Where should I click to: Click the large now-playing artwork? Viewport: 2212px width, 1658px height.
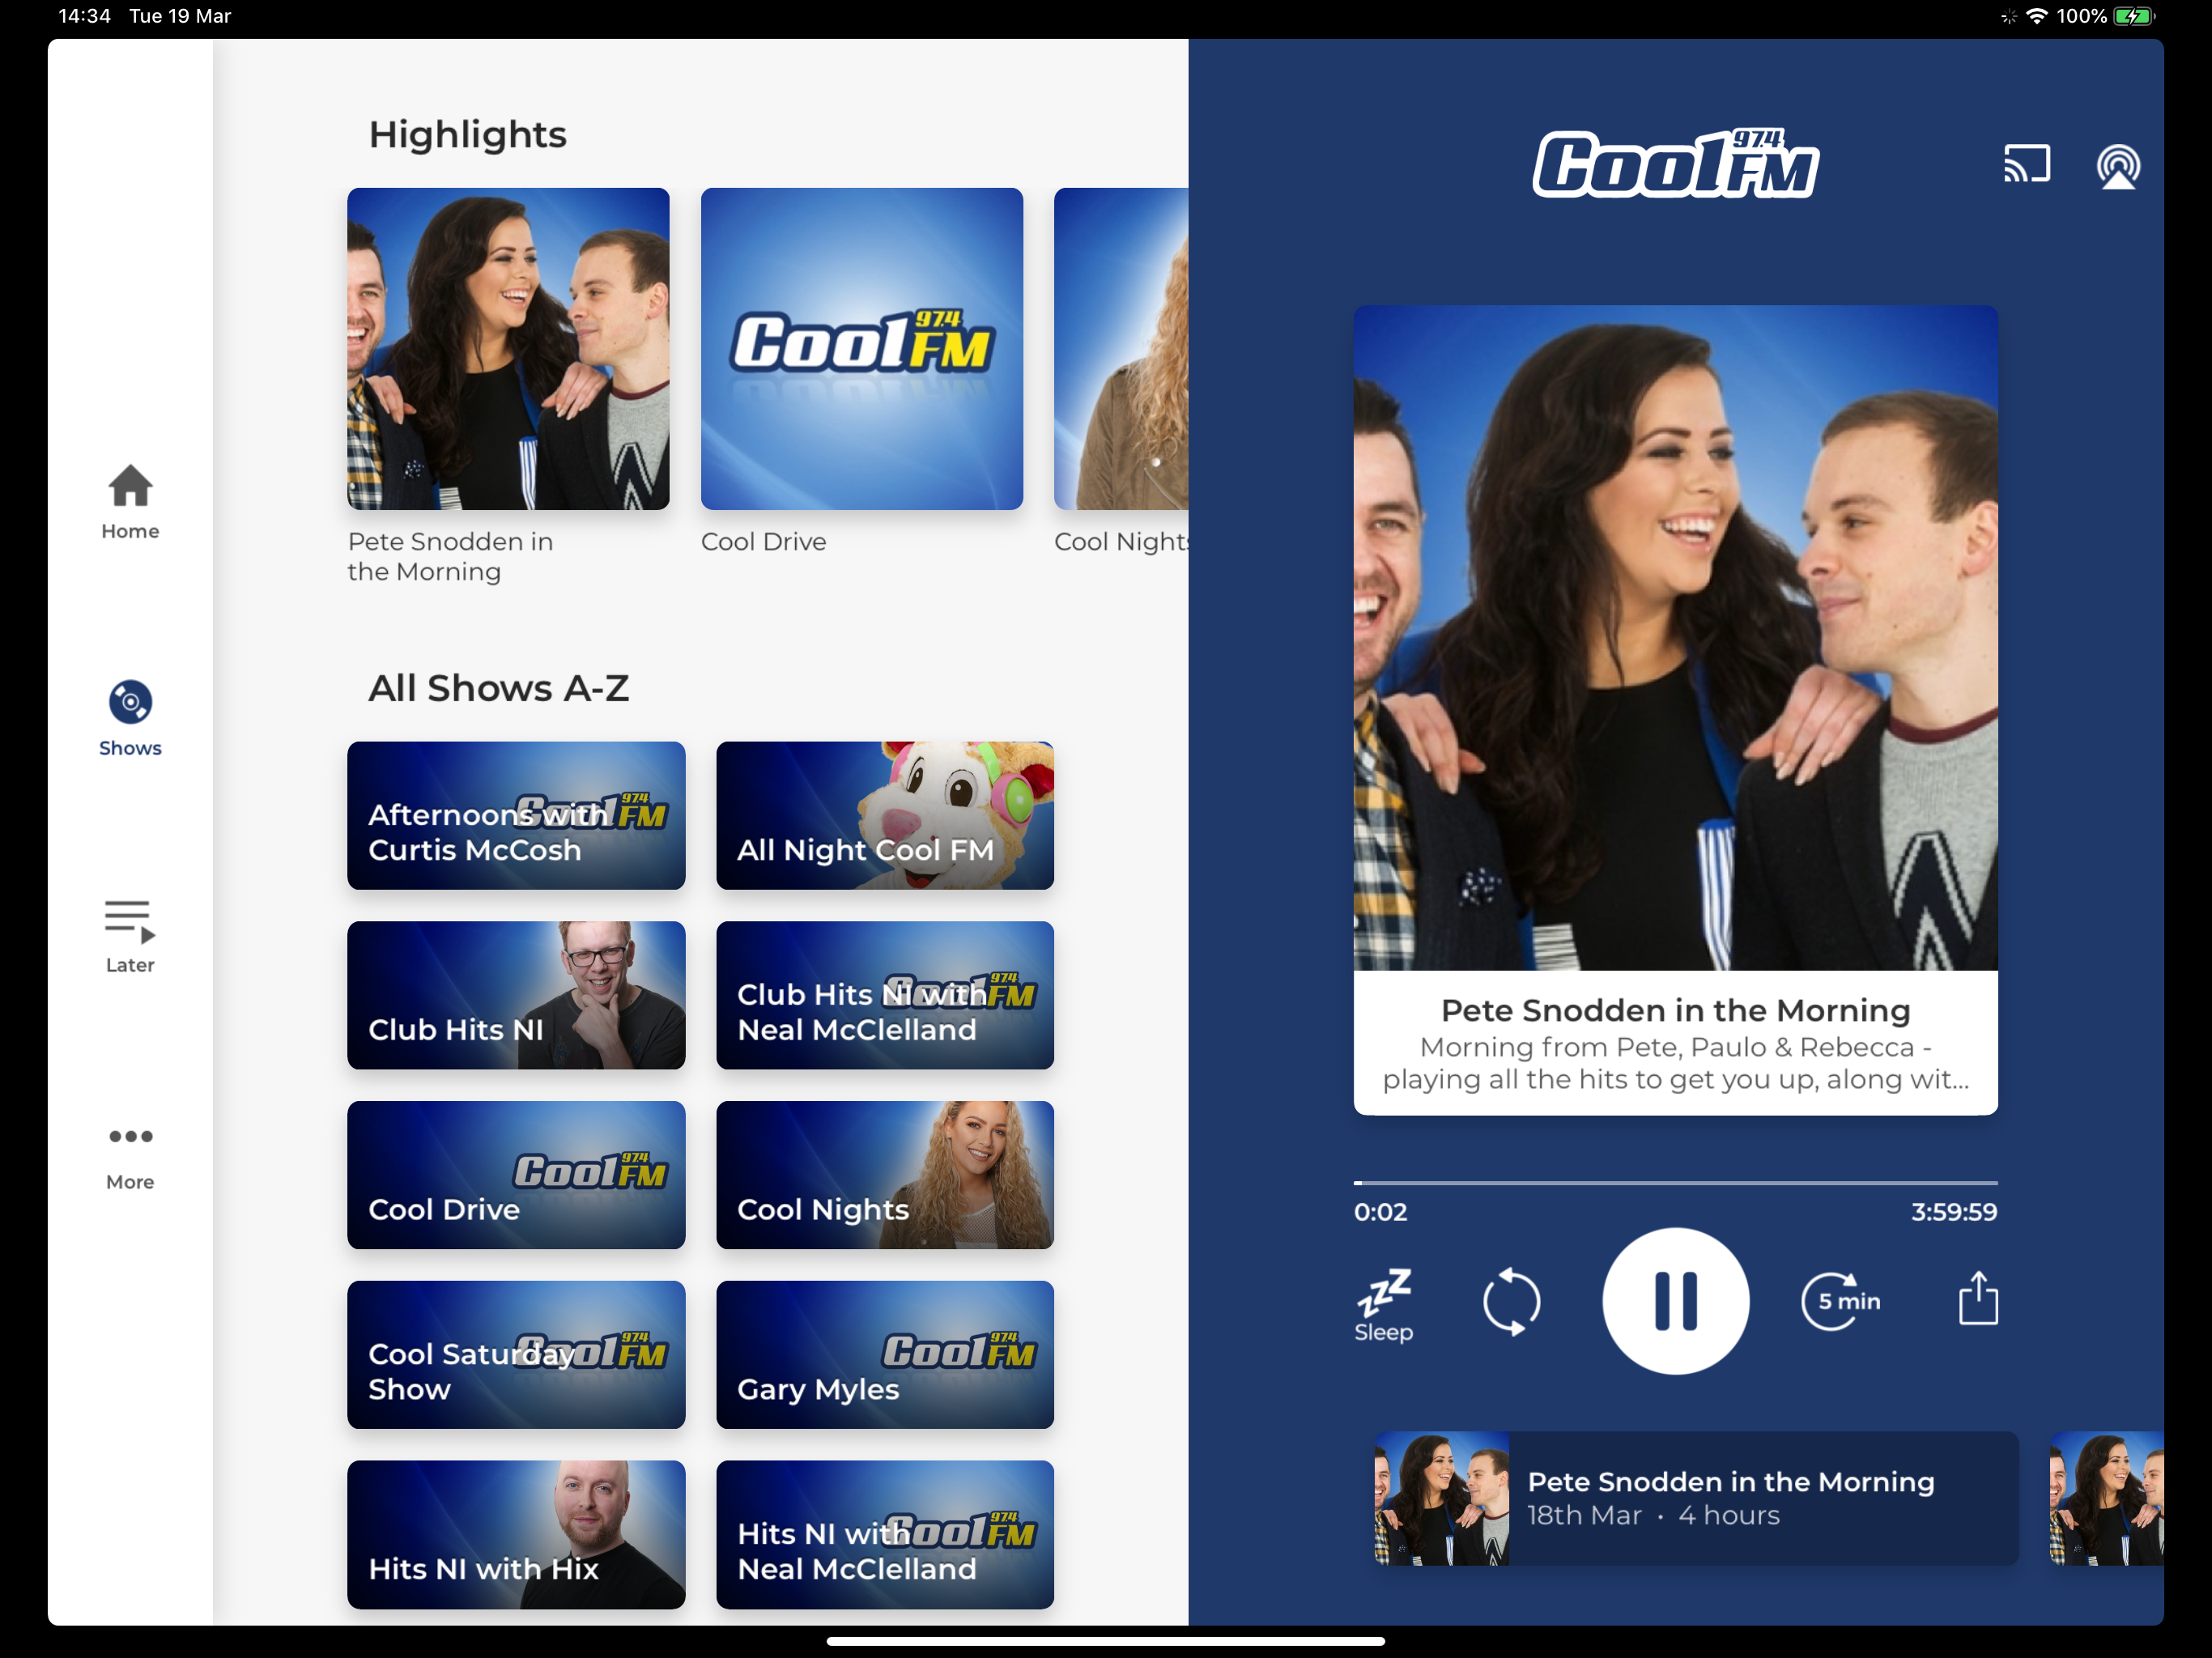(x=1675, y=638)
